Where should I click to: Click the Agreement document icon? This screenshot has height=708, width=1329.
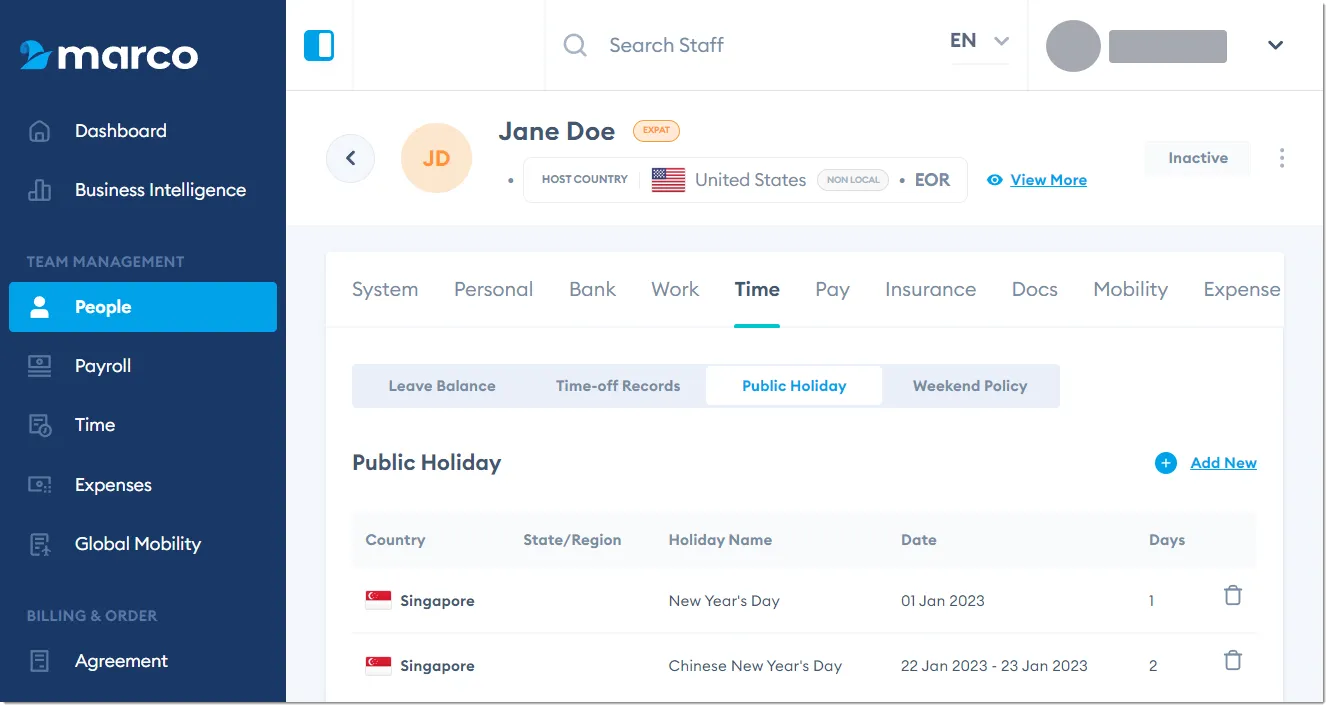pos(40,661)
